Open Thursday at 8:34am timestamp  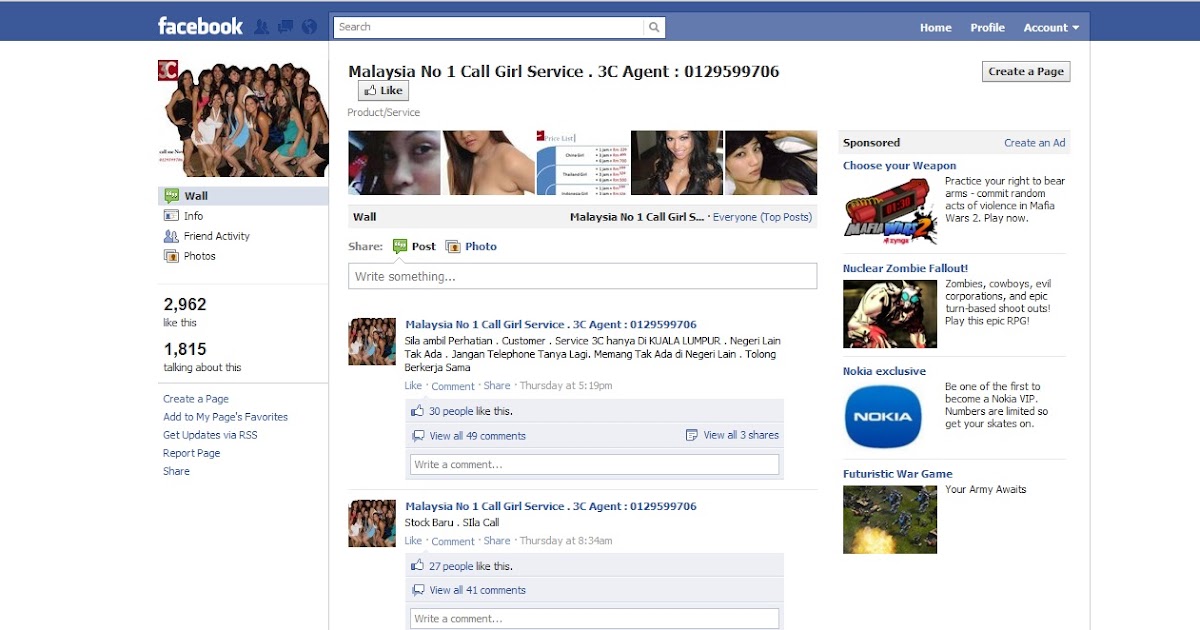click(x=566, y=541)
